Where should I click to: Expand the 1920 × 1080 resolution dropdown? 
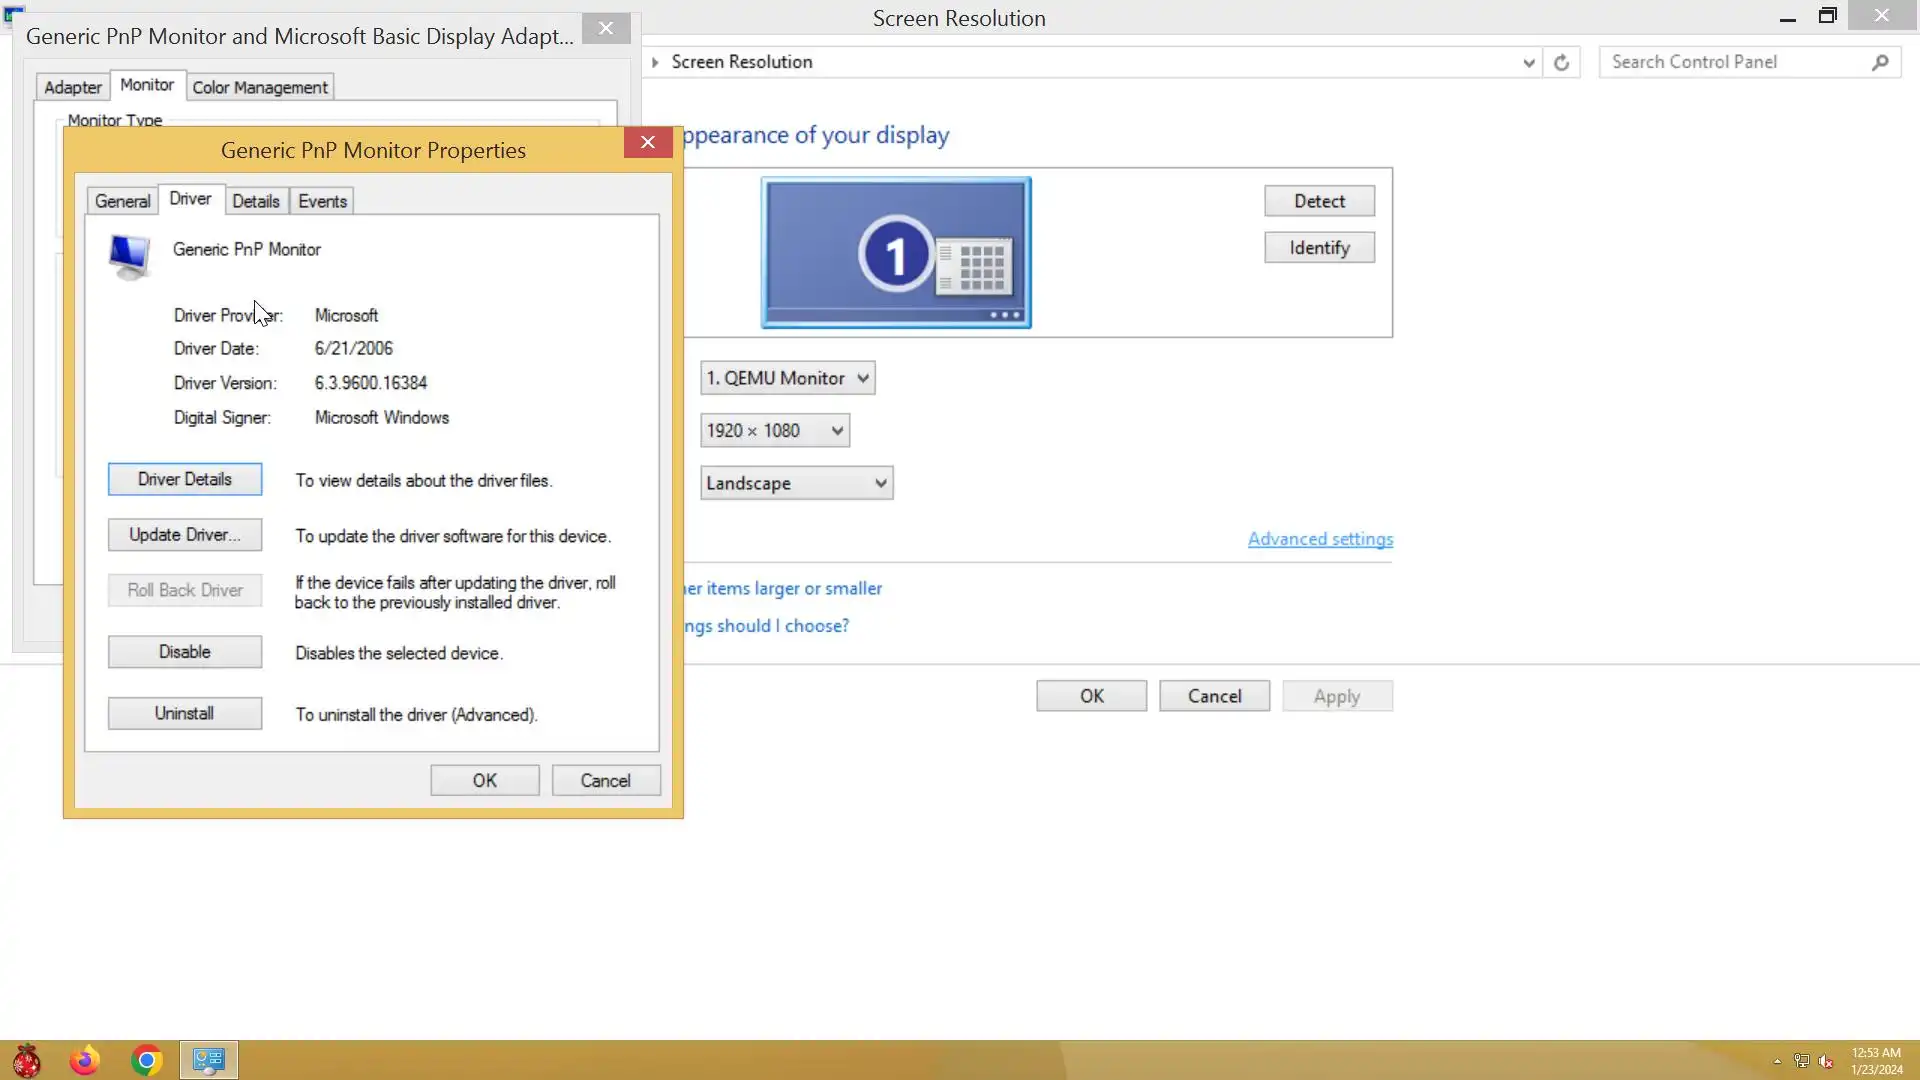[x=774, y=431]
